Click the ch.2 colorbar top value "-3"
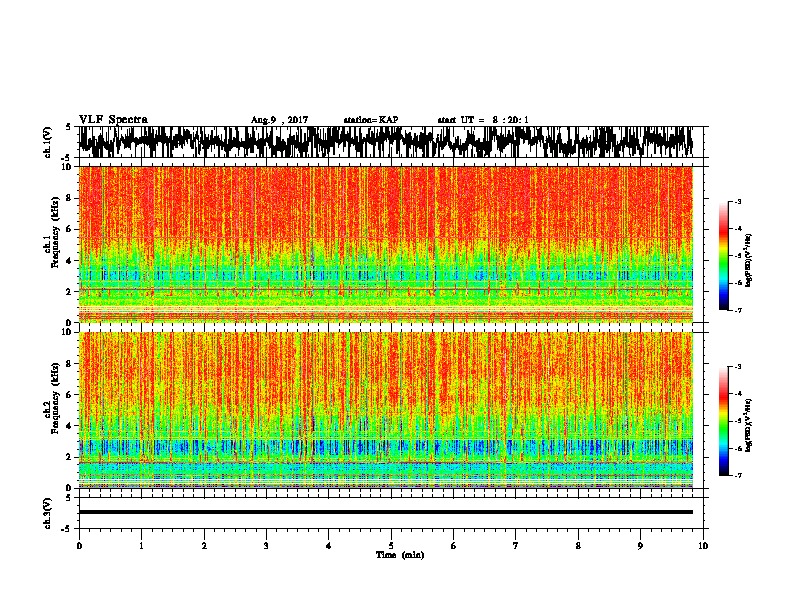The image size is (792, 612). tap(738, 367)
